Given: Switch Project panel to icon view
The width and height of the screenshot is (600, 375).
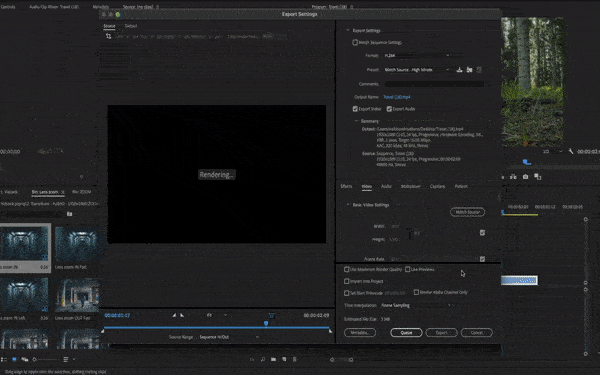Looking at the screenshot, I should 15,359.
